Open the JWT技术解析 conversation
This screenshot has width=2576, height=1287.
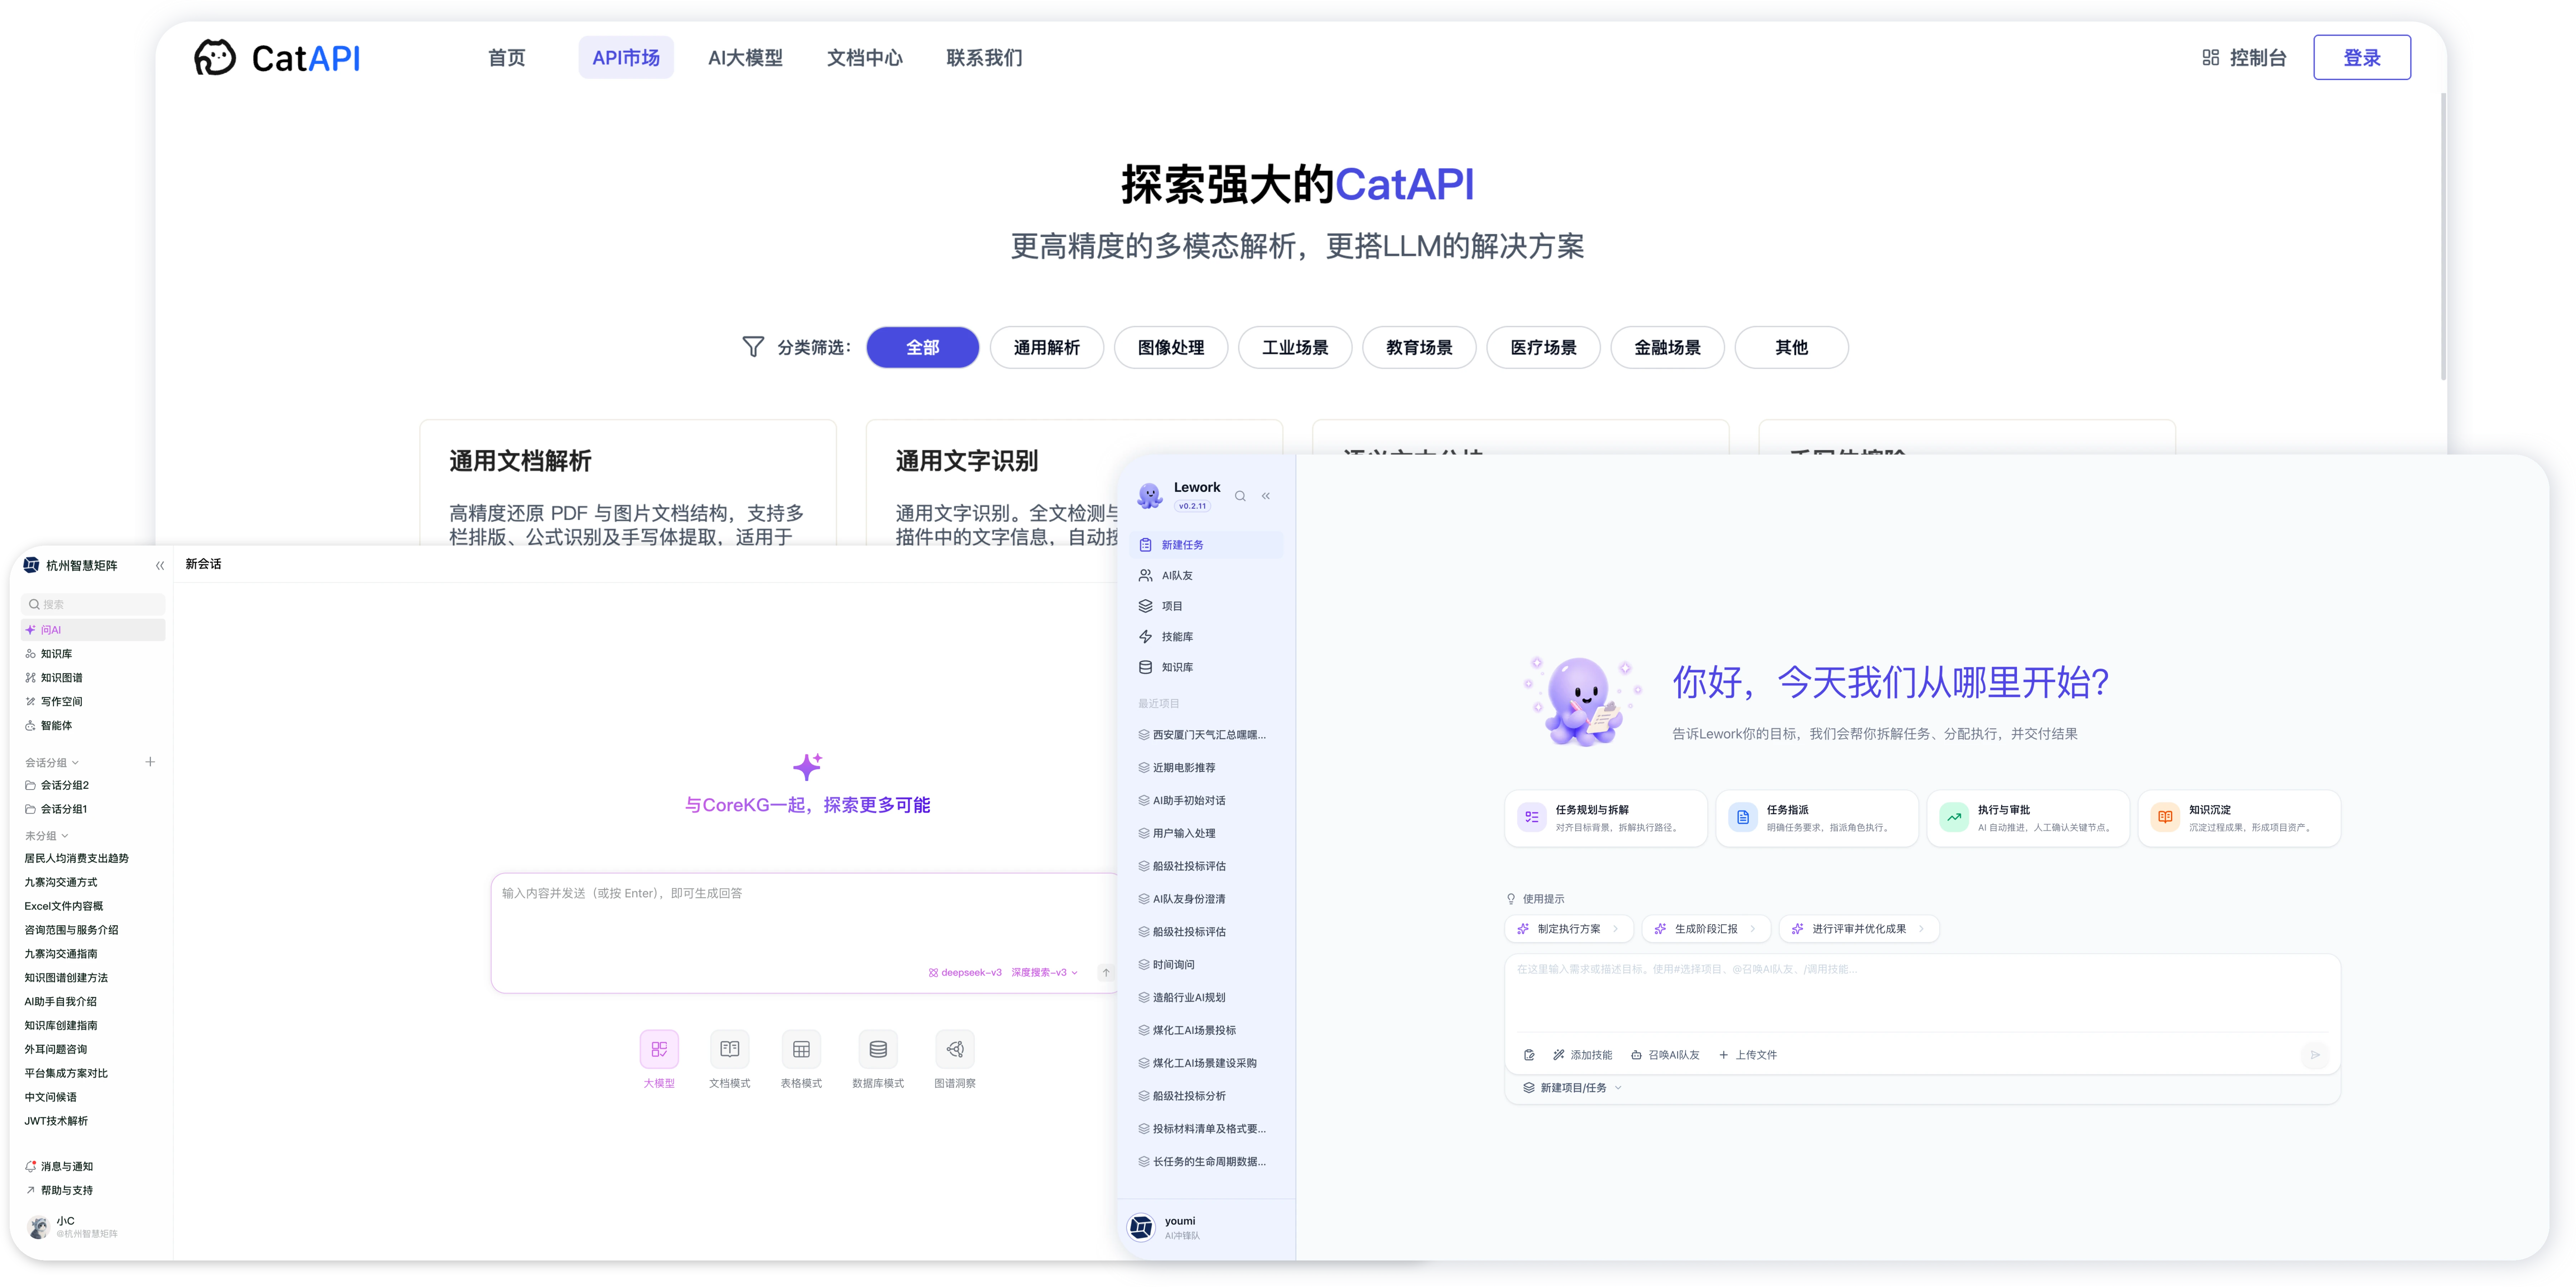tap(56, 1121)
